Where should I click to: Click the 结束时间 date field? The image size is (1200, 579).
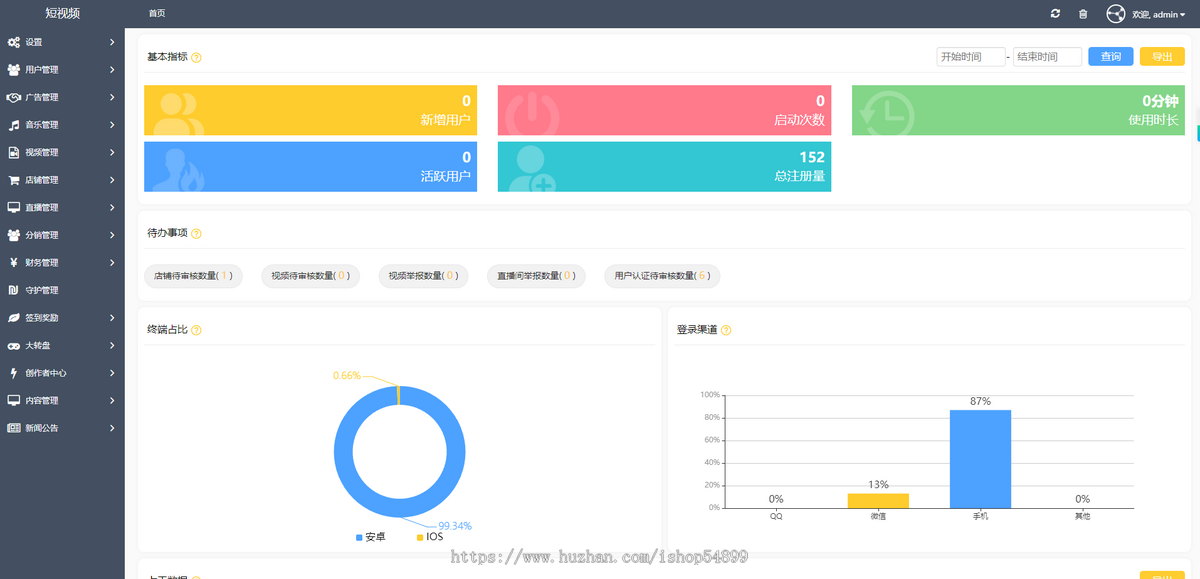point(1047,57)
